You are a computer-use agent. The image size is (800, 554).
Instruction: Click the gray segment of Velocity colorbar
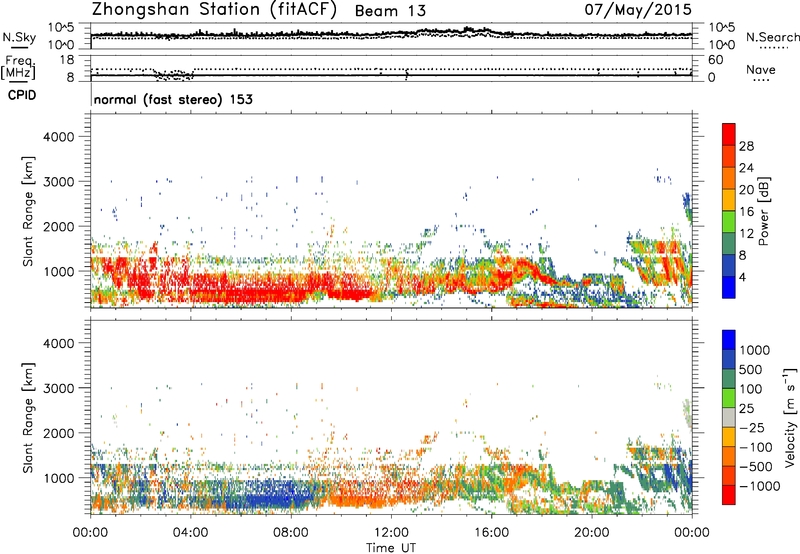pos(729,418)
